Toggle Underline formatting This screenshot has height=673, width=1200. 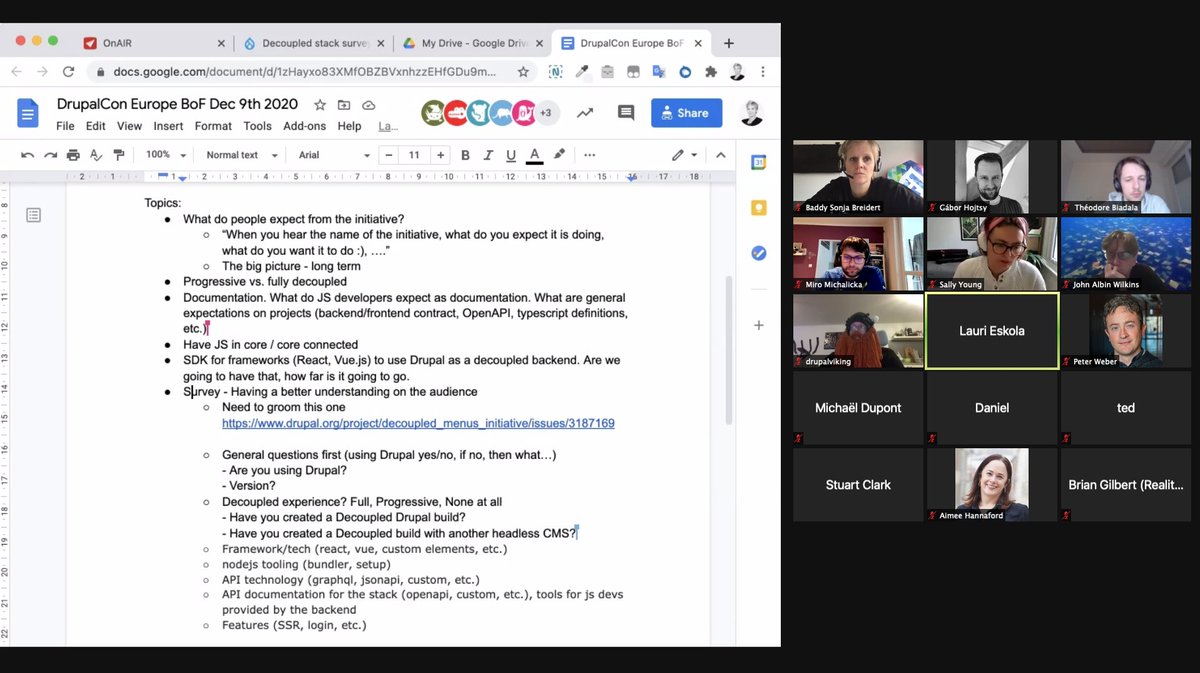point(511,155)
